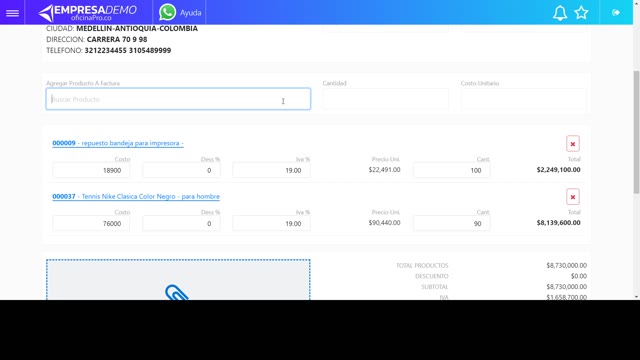This screenshot has height=360, width=640.
Task: Click the paperclip attachment icon
Action: tap(177, 292)
